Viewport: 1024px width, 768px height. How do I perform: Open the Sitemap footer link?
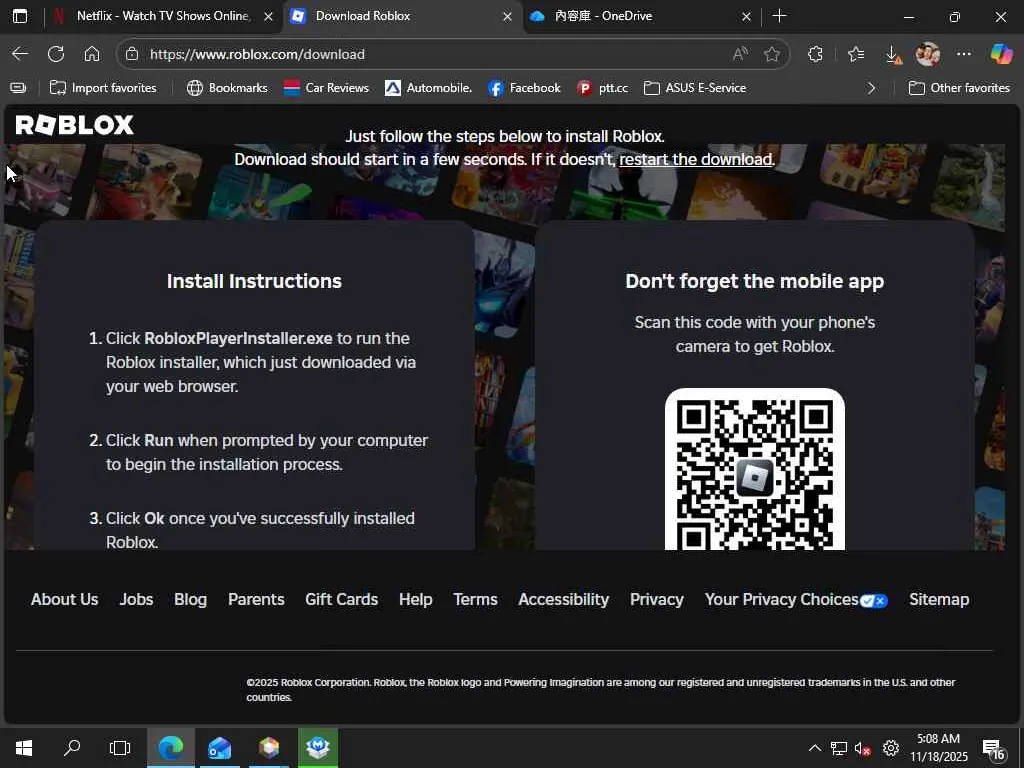click(x=939, y=600)
